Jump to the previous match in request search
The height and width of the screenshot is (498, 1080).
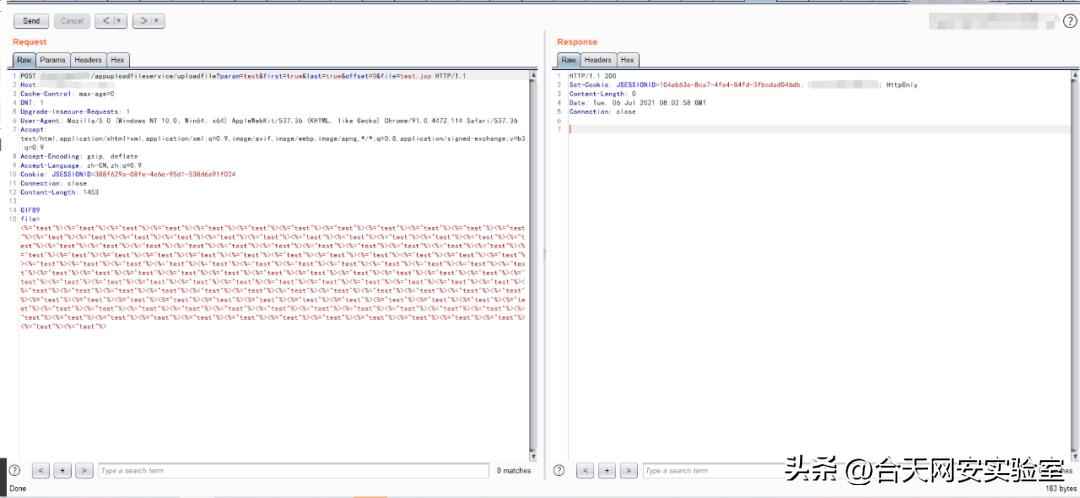click(x=41, y=470)
